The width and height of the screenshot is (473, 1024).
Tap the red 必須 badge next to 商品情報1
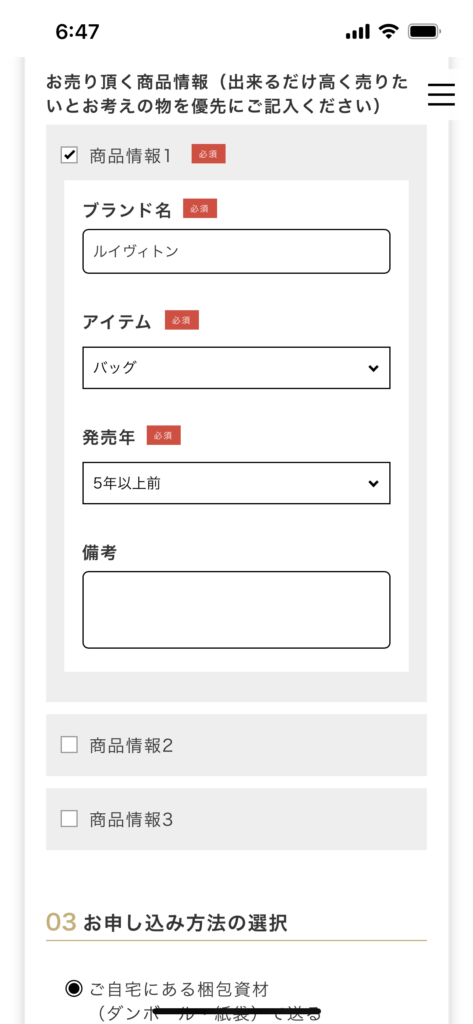(208, 154)
